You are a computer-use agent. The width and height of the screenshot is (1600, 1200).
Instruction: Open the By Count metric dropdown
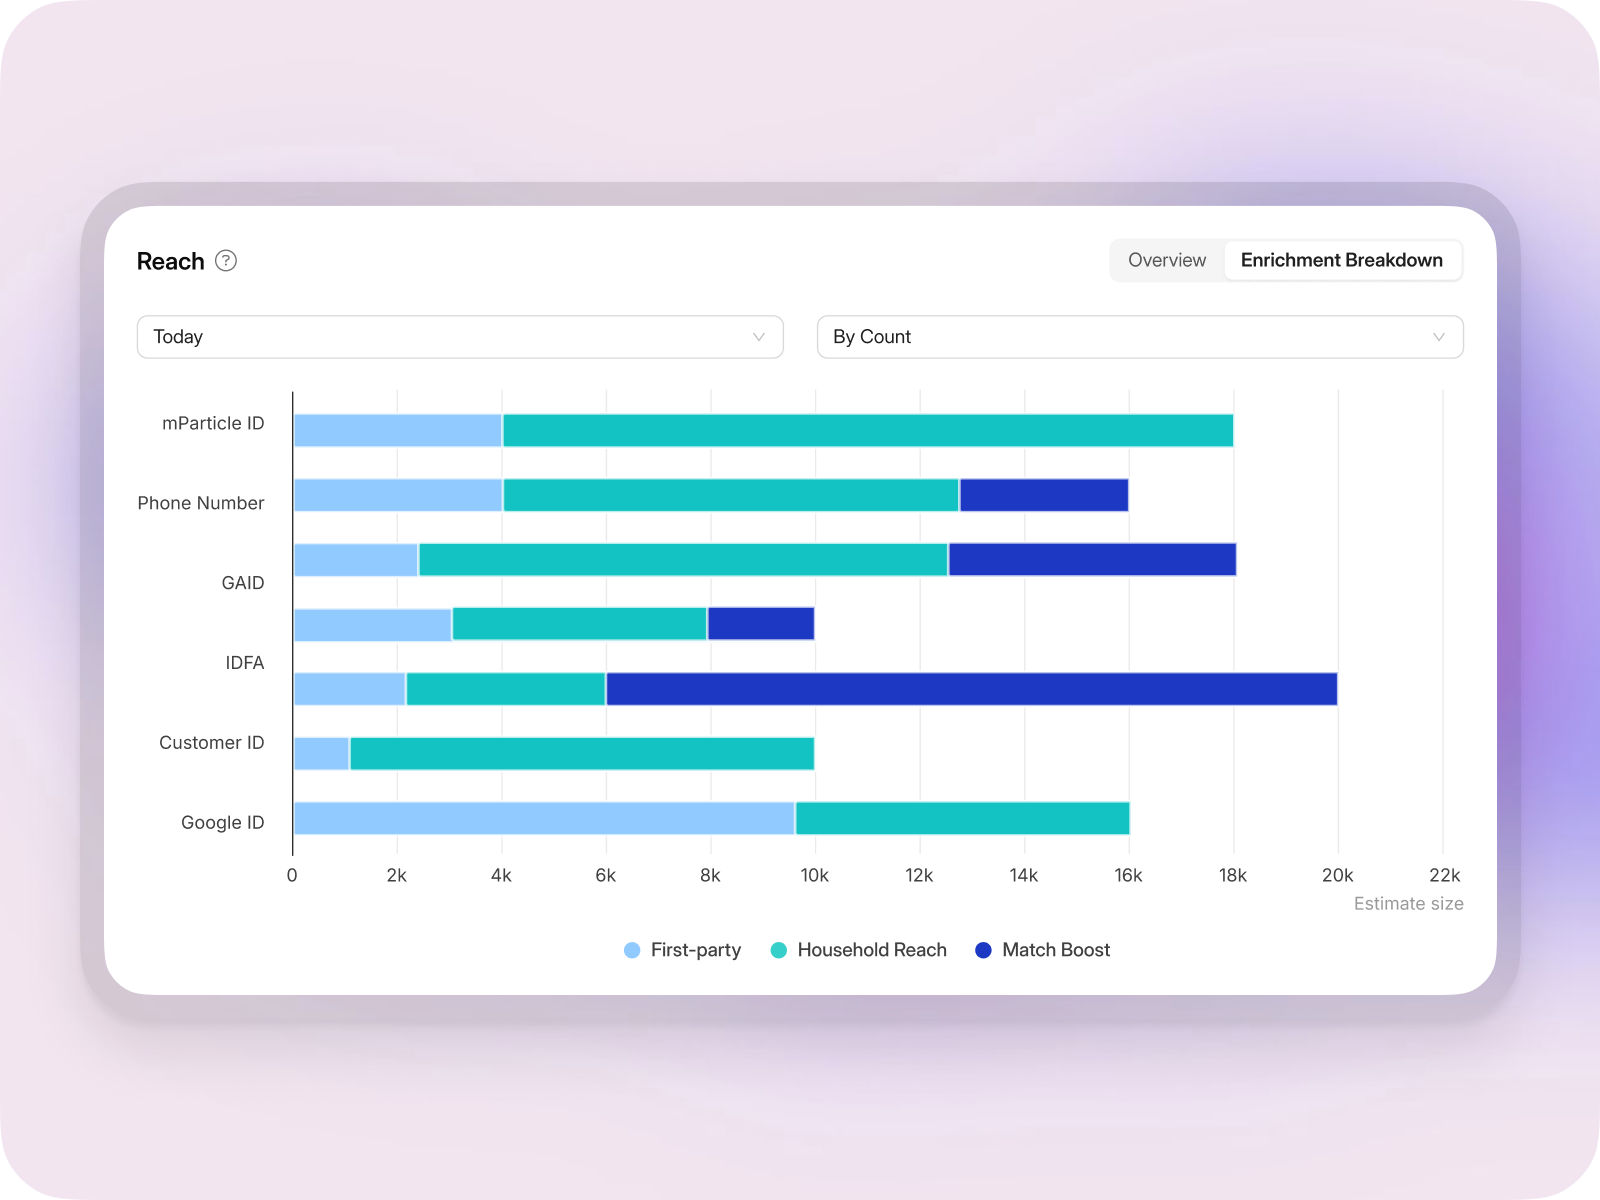tap(1140, 337)
